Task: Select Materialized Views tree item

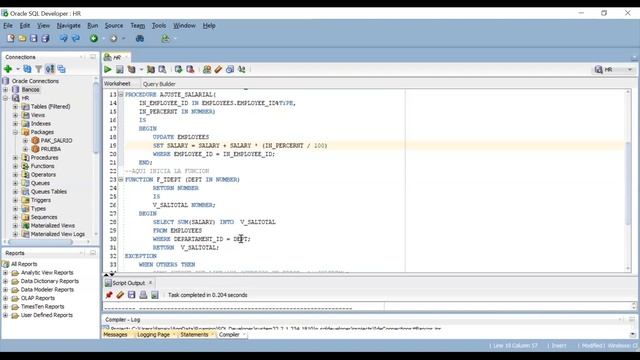Action: pyautogui.click(x=53, y=226)
